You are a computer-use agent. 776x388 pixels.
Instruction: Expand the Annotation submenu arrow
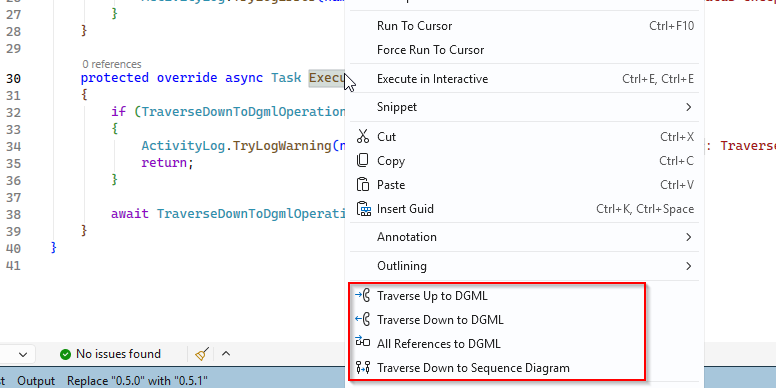tap(688, 237)
